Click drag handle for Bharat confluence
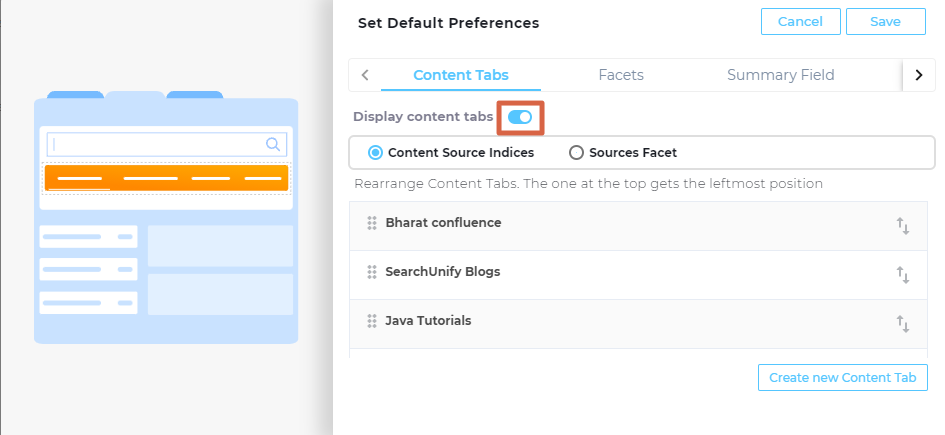This screenshot has height=435, width=945. pyautogui.click(x=372, y=224)
